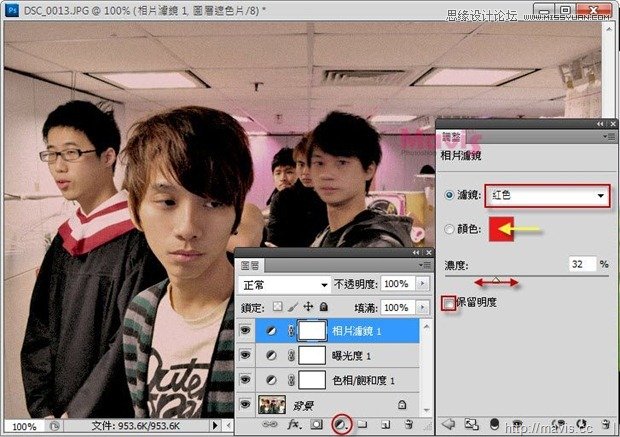Lock transparent pixels icon
620x437 pixels.
coord(278,306)
